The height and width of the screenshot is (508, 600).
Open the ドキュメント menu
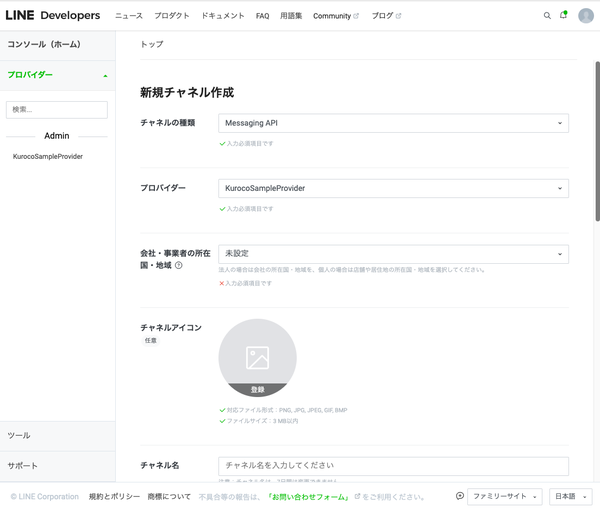(x=223, y=16)
